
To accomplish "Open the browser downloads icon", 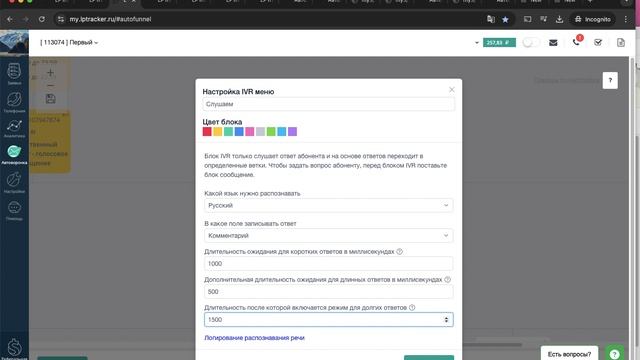I will pyautogui.click(x=559, y=19).
